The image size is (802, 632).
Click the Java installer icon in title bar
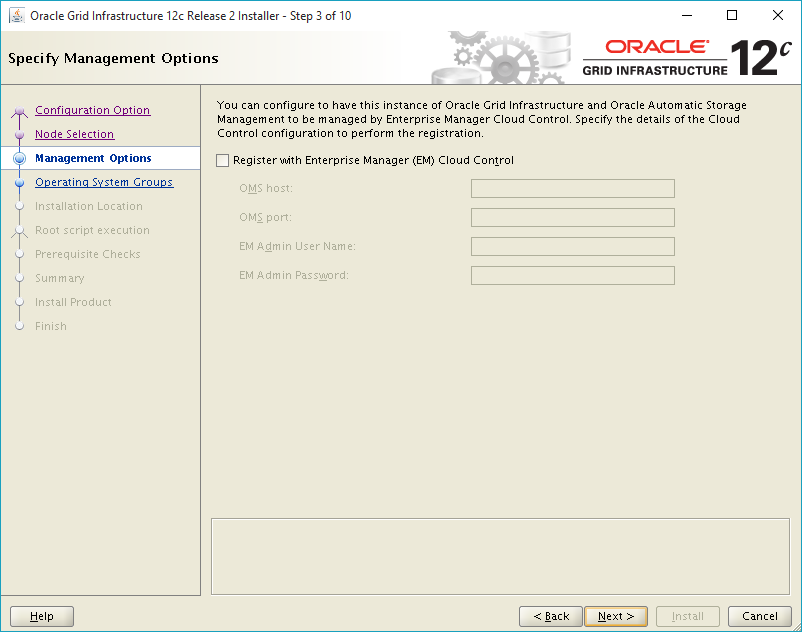[17, 16]
